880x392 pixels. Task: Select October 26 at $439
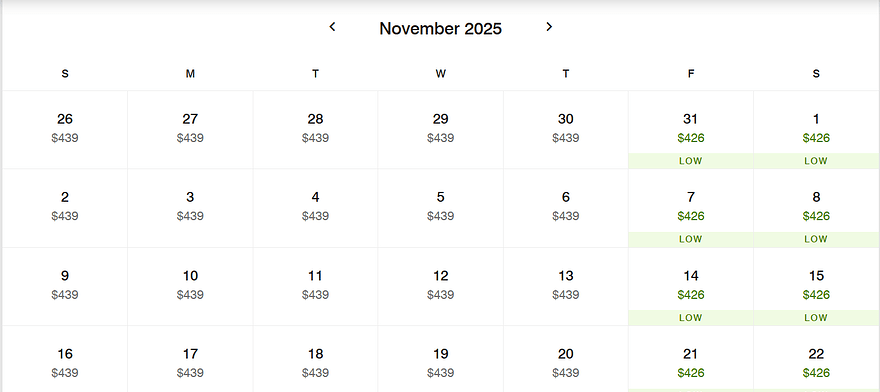click(x=65, y=130)
